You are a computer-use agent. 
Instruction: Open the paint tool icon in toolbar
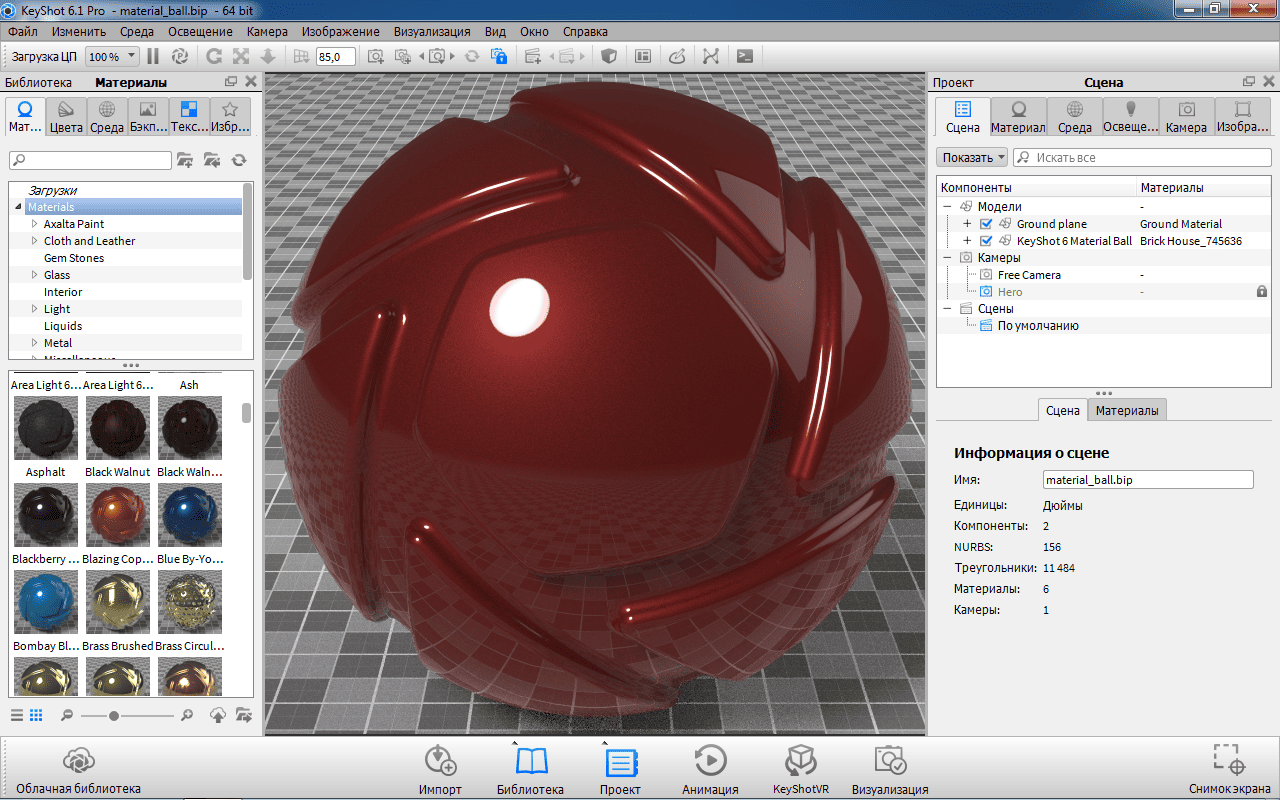[677, 56]
